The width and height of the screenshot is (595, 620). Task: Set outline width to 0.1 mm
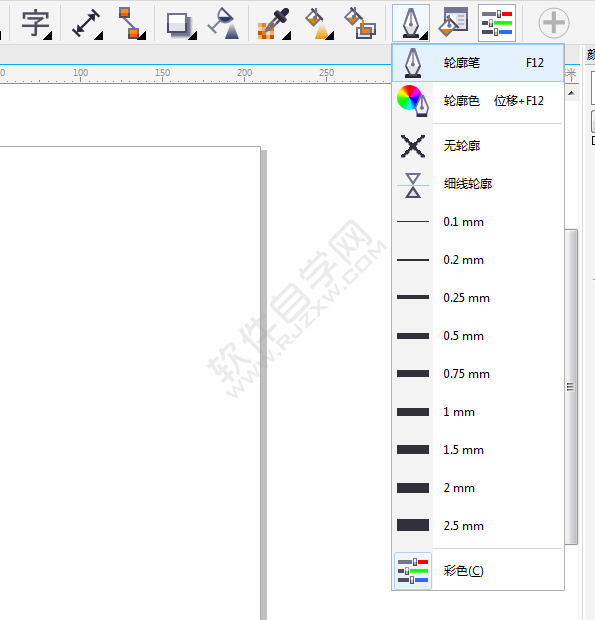[x=478, y=222]
